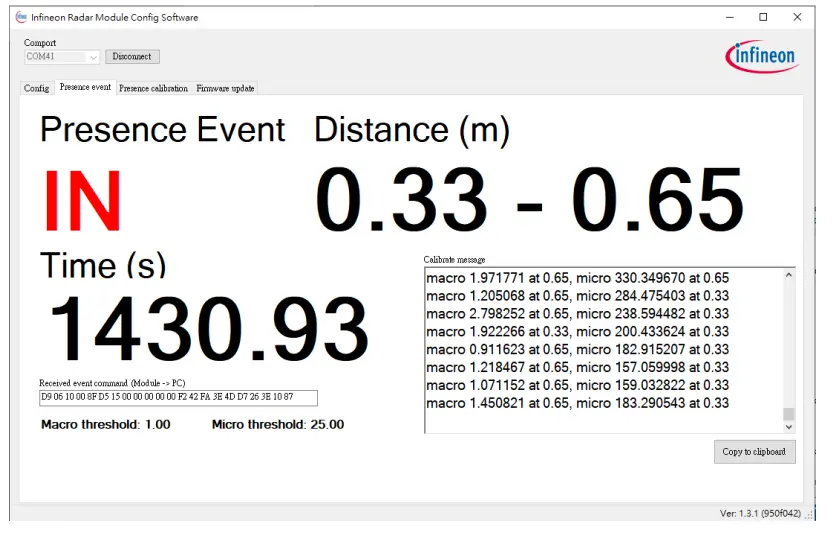Select log line with macro 1.922266
837x537 pixels.
tap(578, 332)
